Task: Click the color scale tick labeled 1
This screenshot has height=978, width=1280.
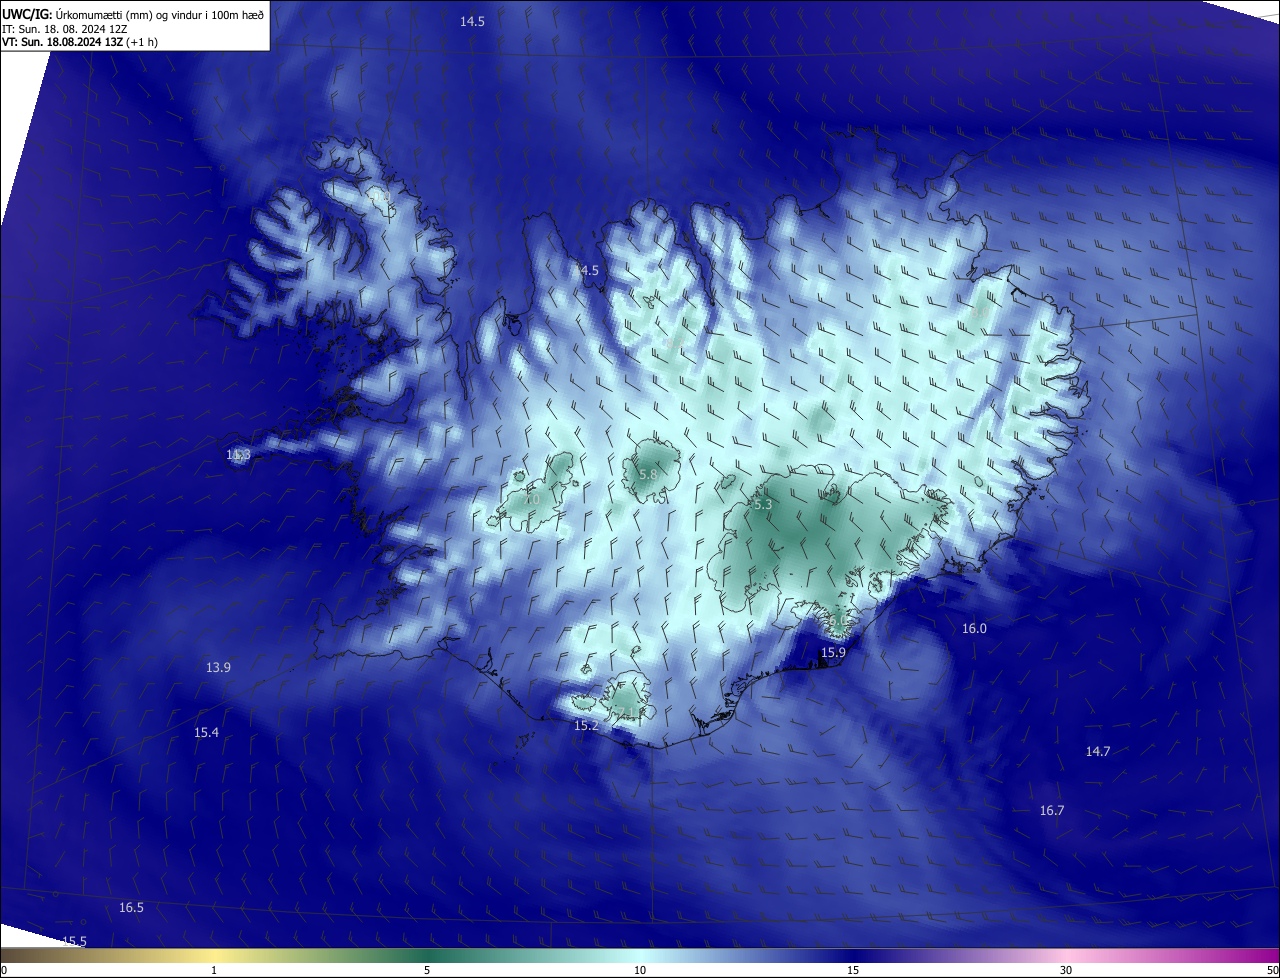Action: (214, 970)
